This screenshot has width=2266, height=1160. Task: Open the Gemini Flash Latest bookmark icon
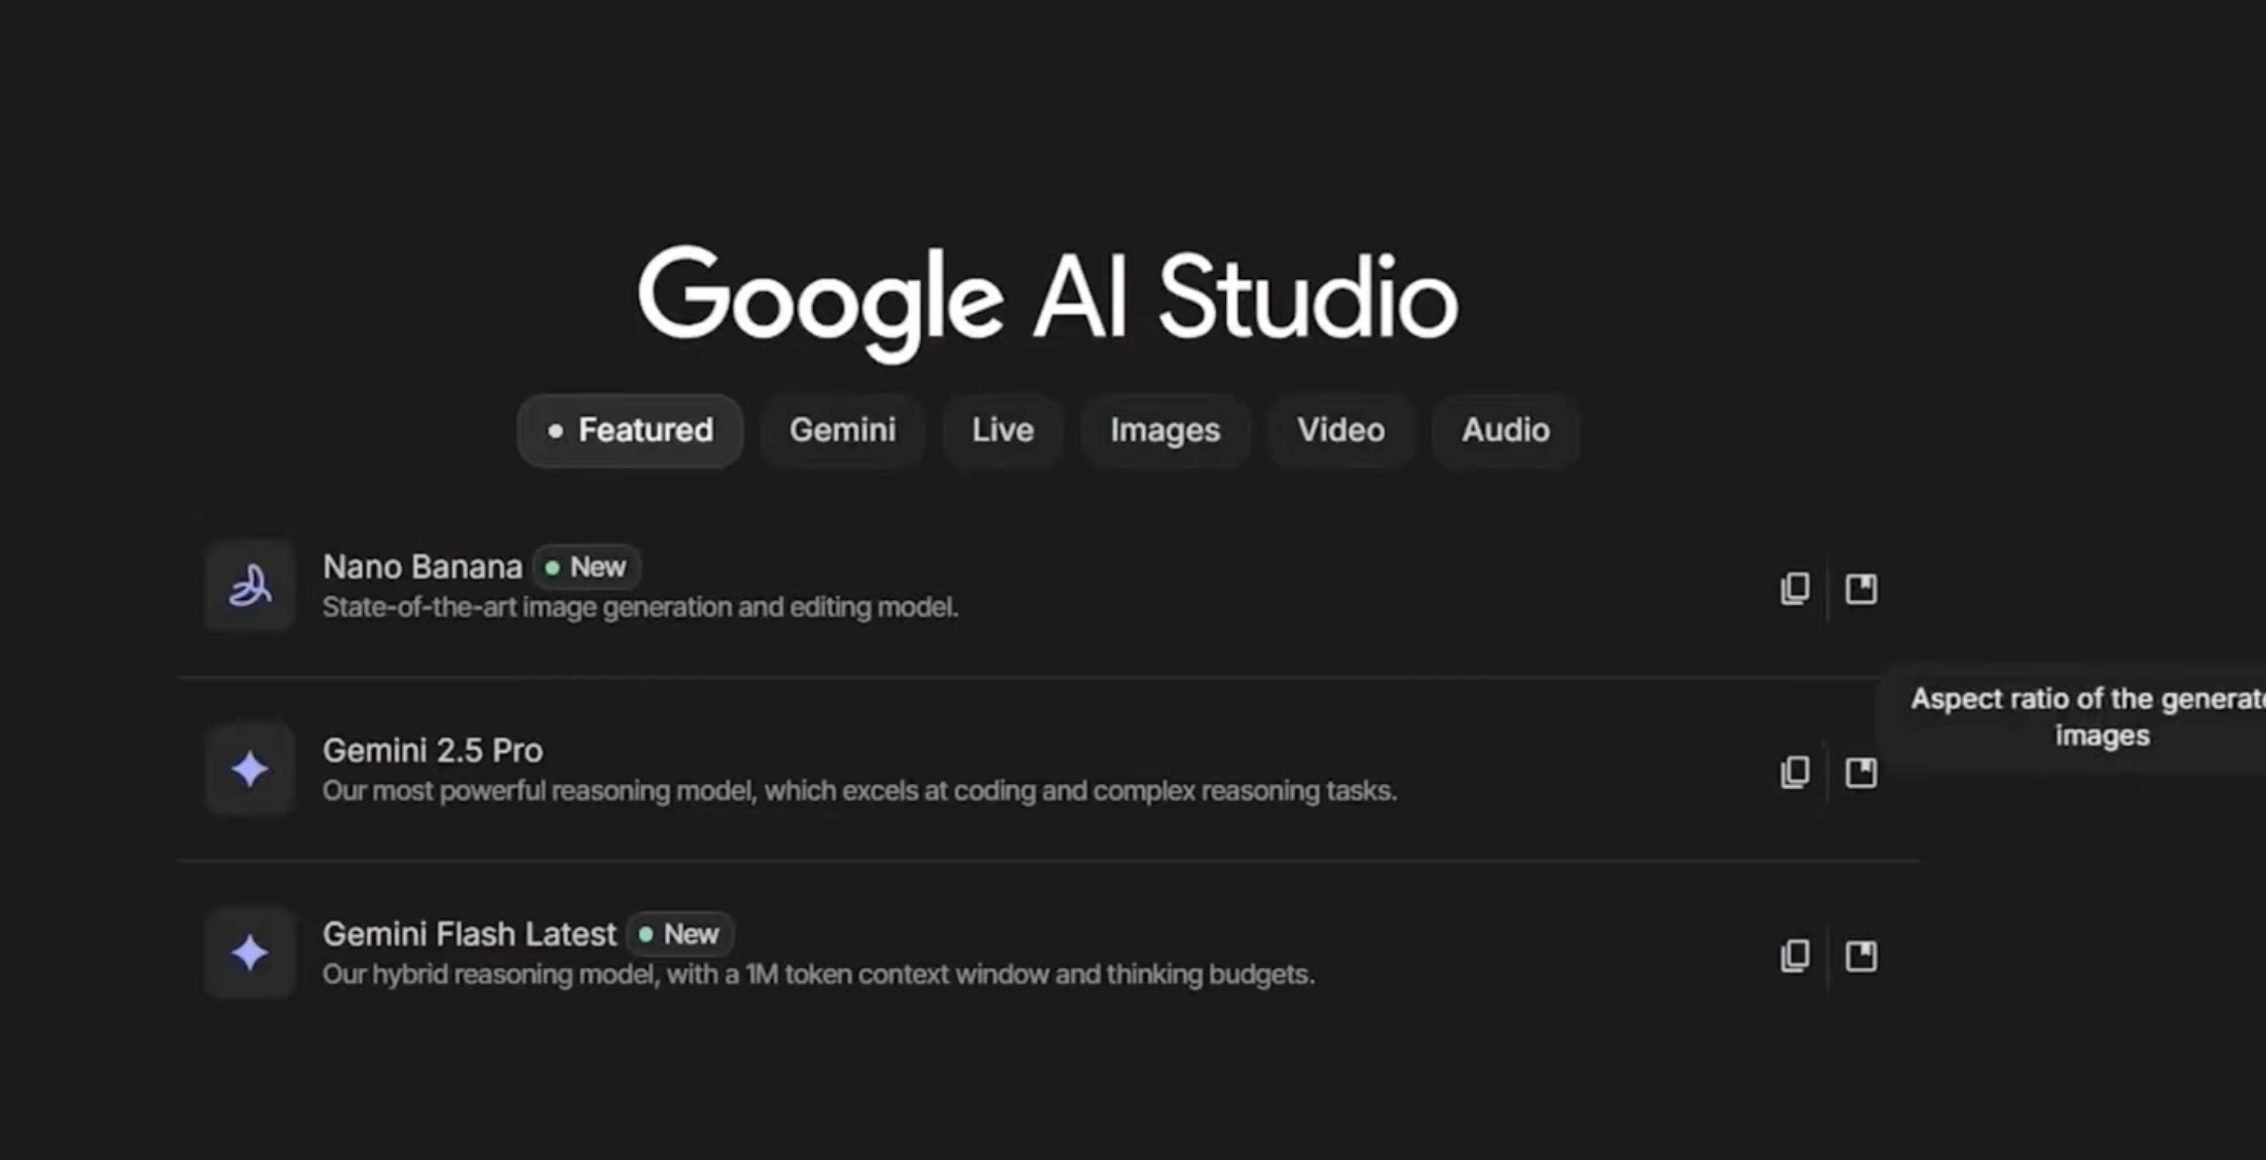click(x=1861, y=955)
